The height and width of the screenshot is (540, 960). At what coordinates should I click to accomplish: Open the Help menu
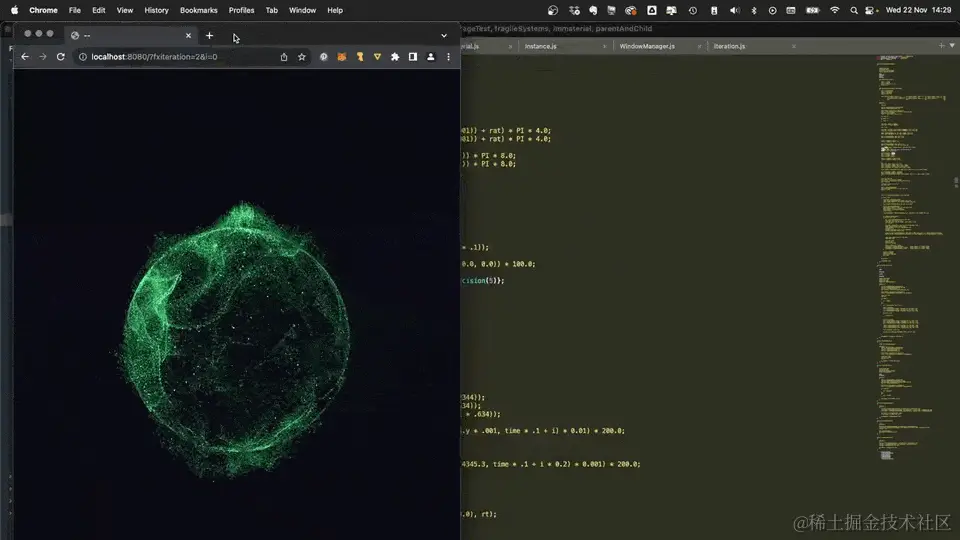coord(335,10)
